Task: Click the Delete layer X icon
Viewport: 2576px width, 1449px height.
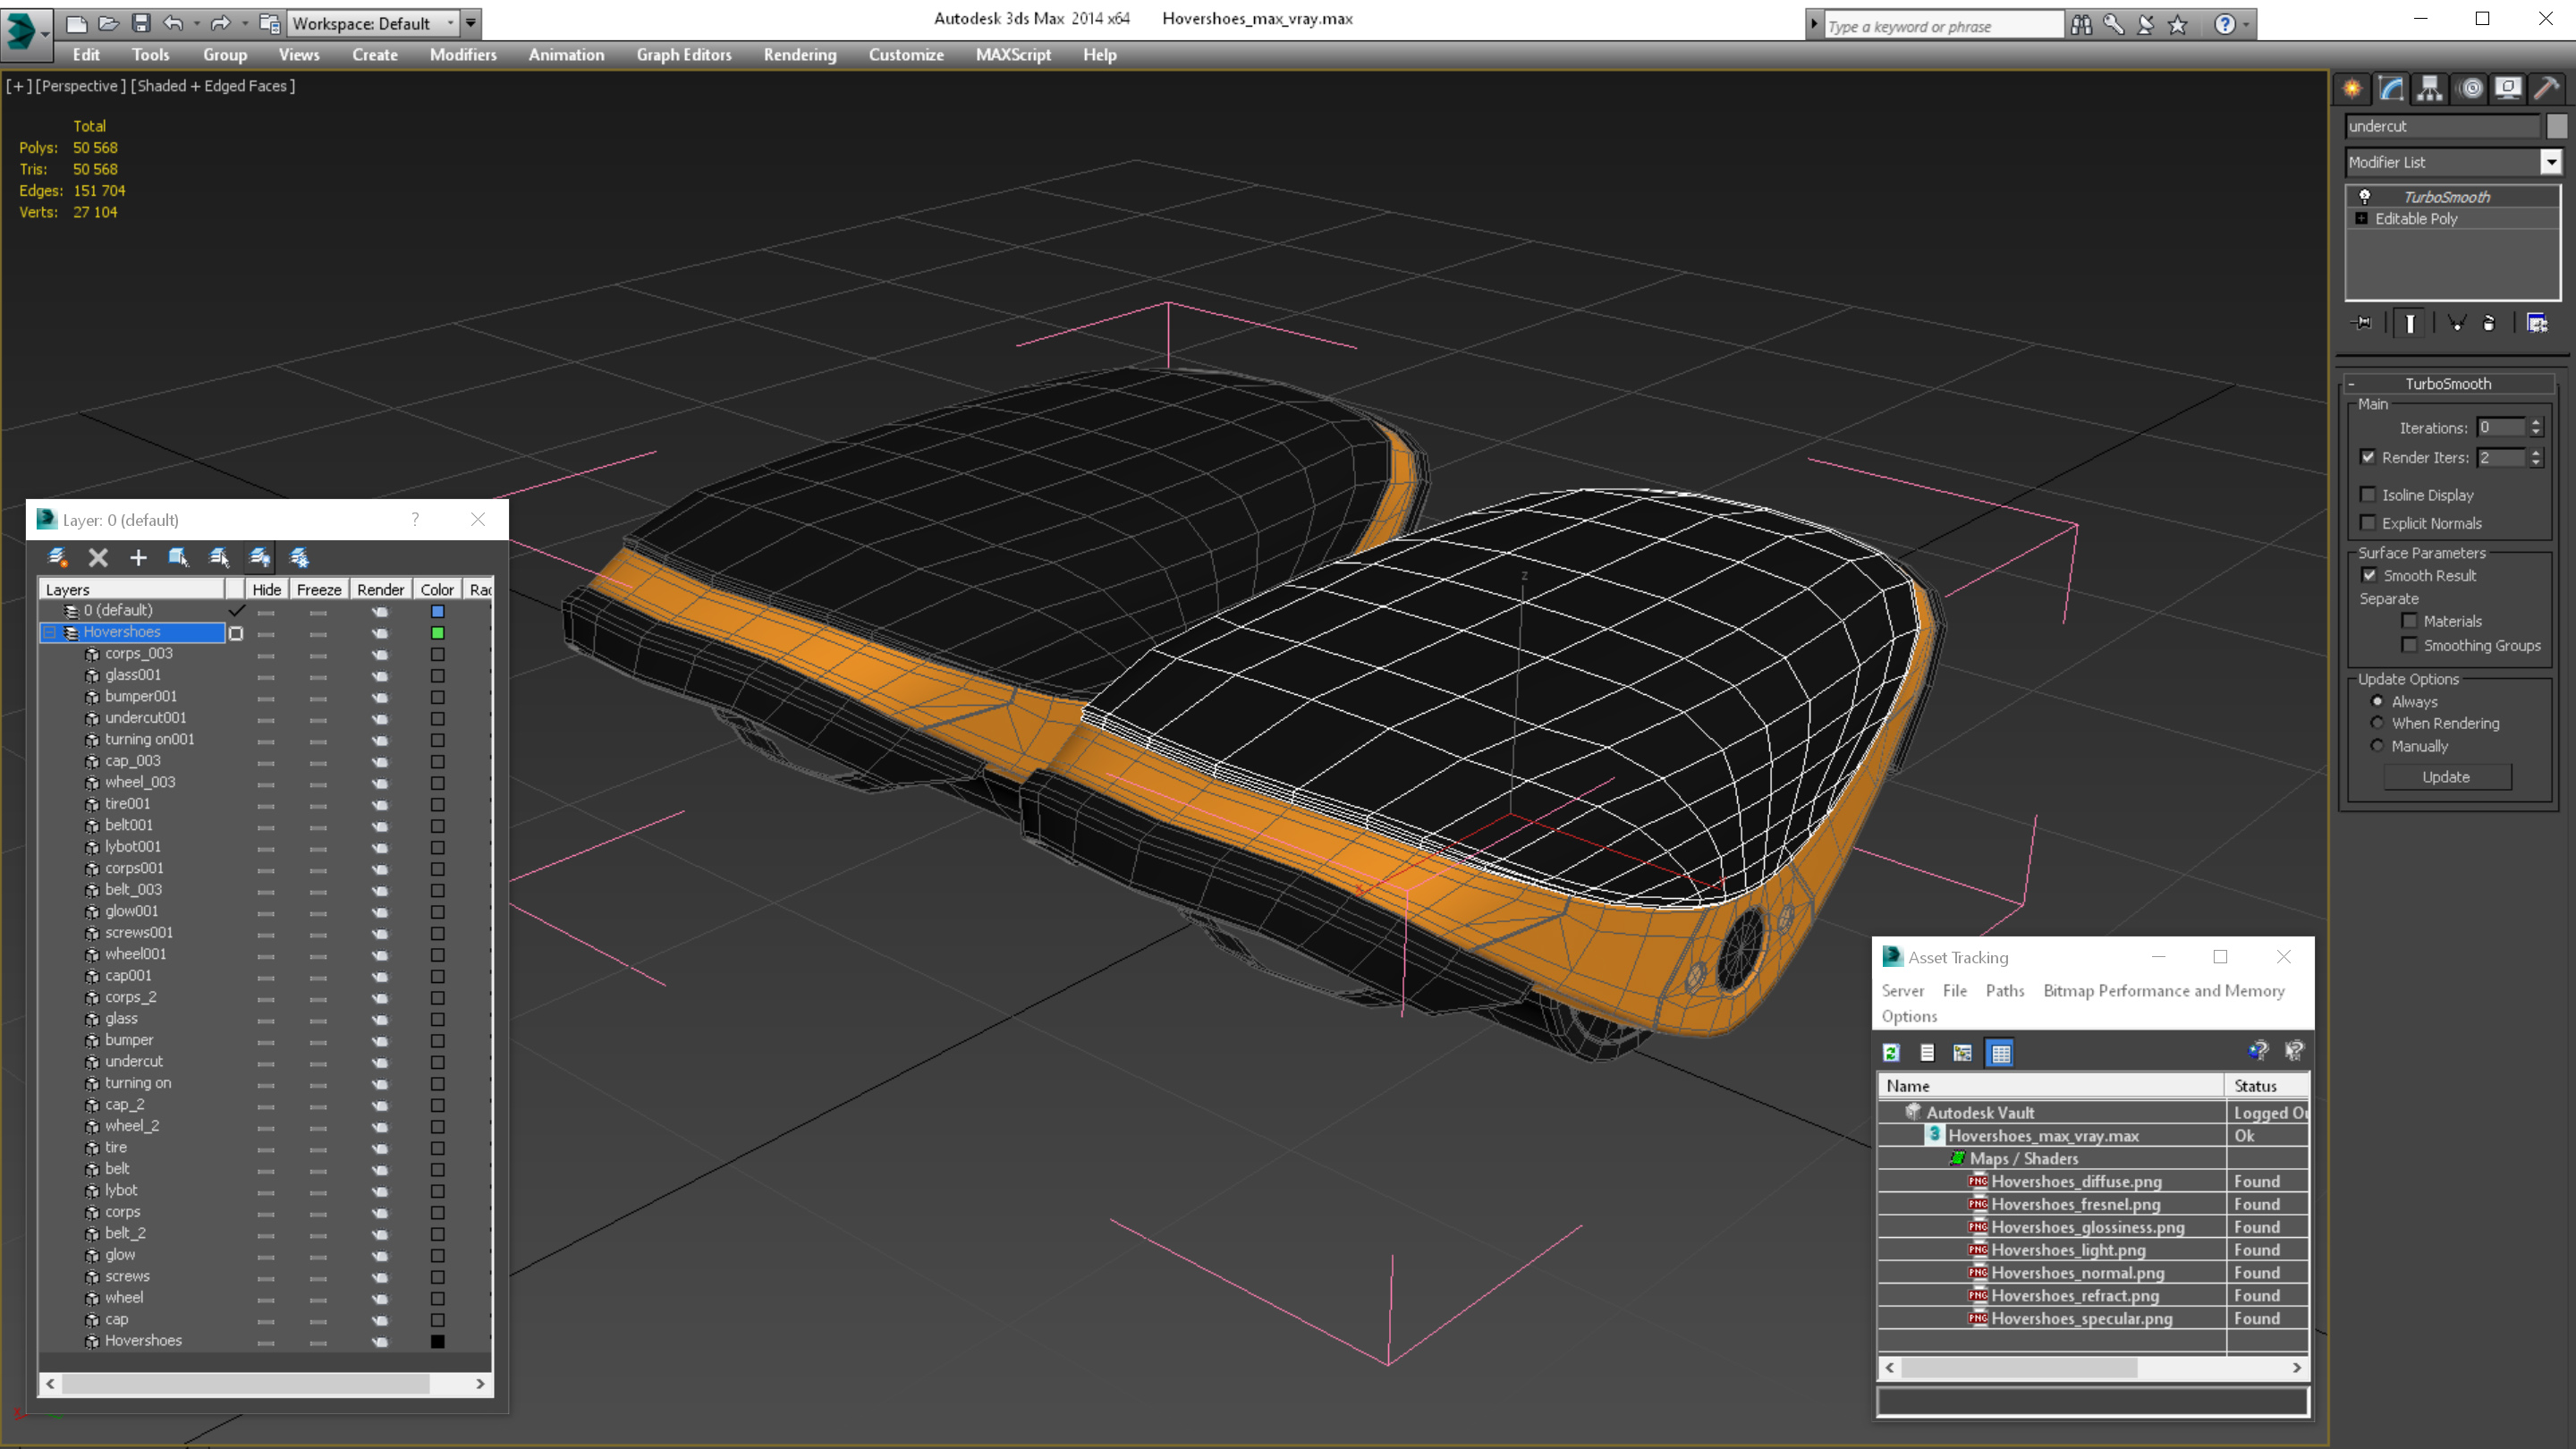Action: pyautogui.click(x=98, y=558)
